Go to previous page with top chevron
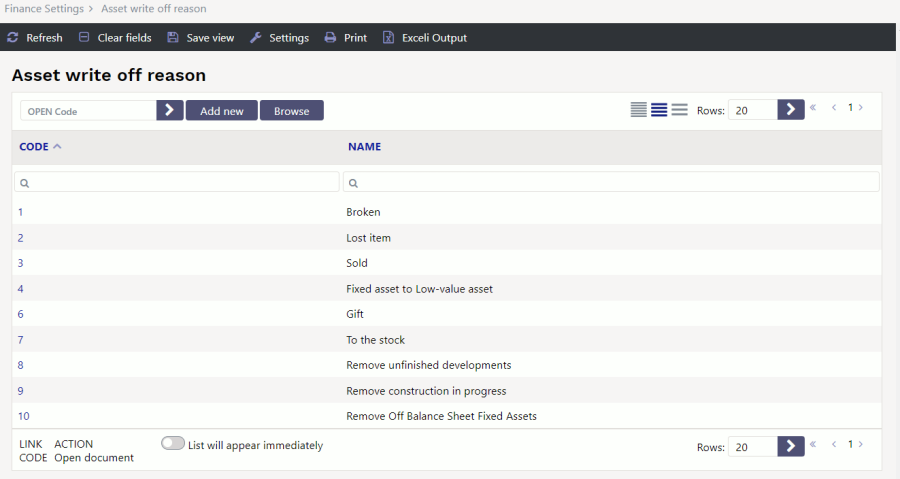 [x=834, y=107]
